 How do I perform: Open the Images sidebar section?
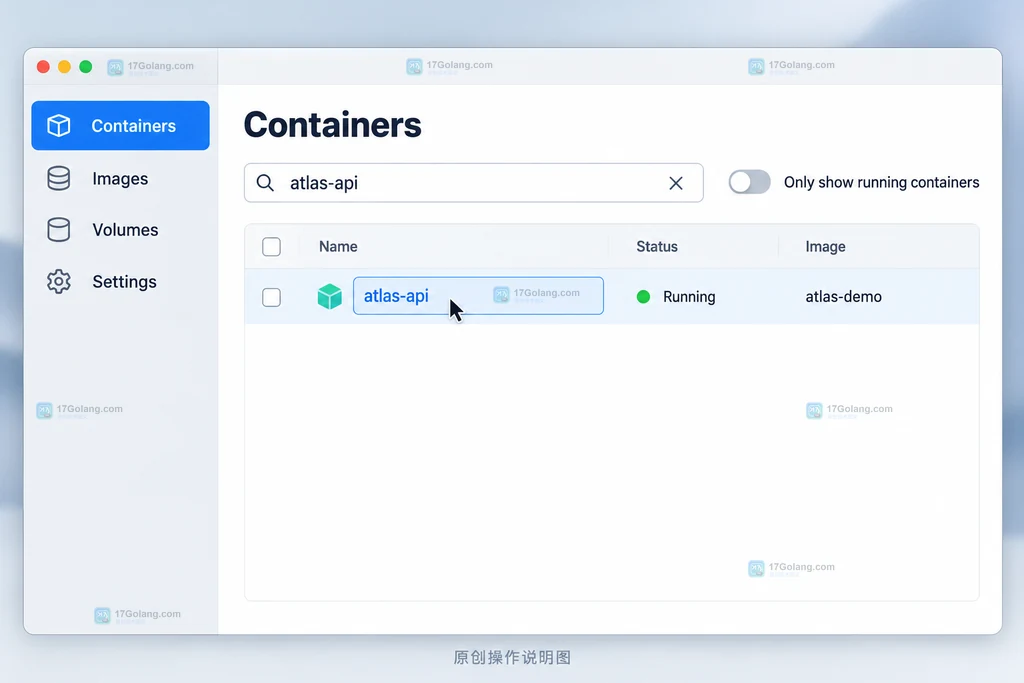coord(120,178)
